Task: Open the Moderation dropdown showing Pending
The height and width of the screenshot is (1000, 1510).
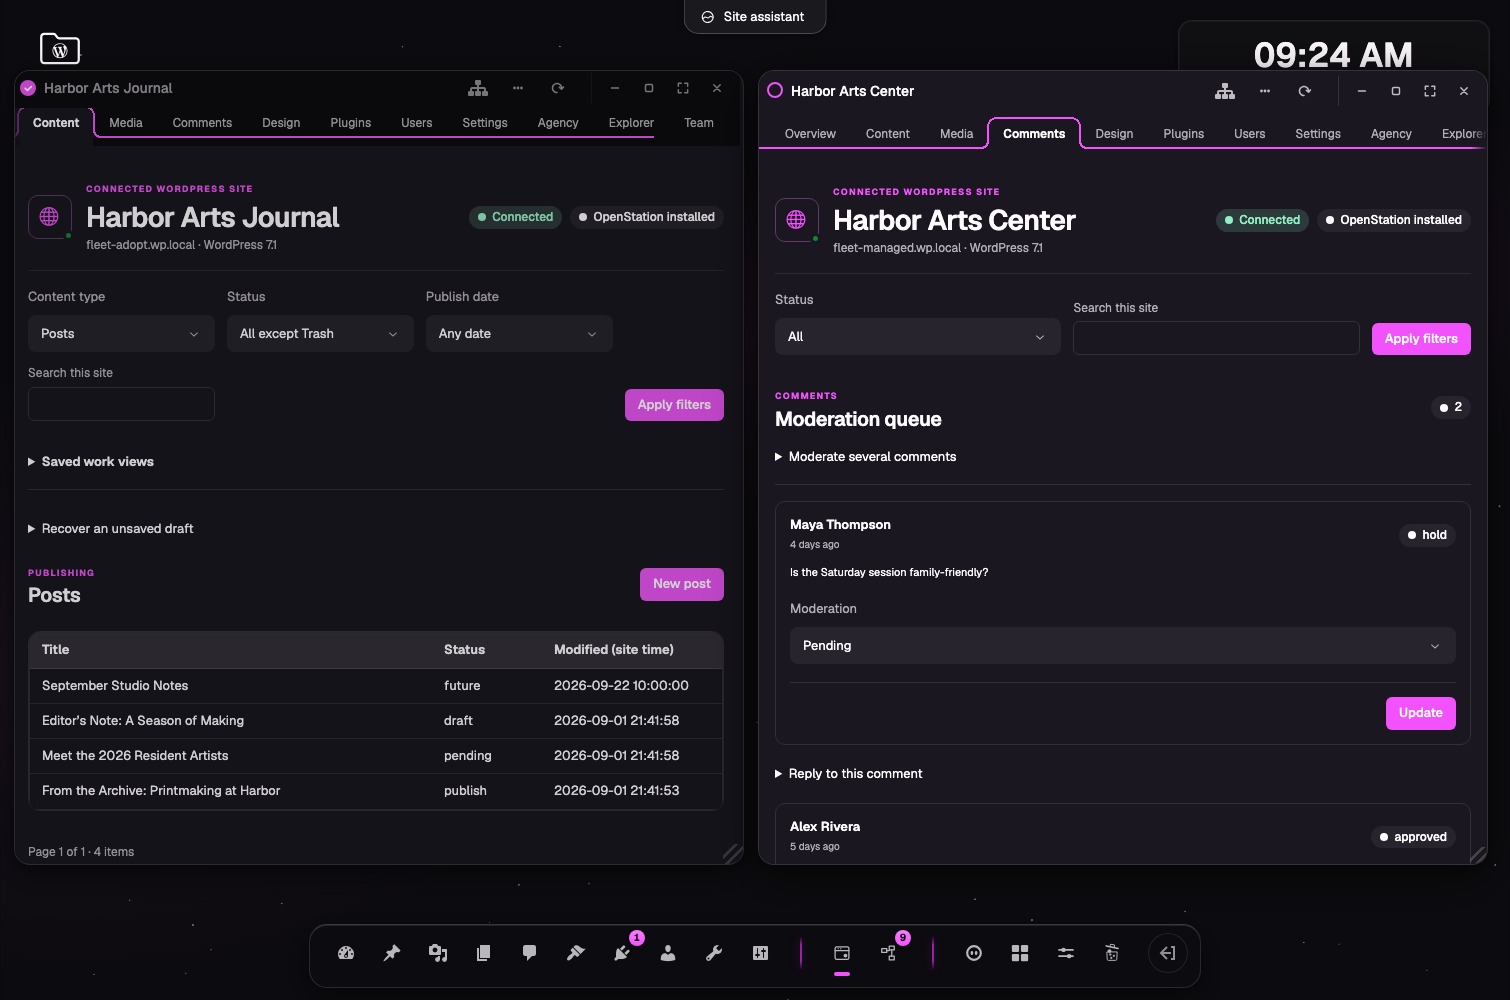Action: pyautogui.click(x=1122, y=646)
